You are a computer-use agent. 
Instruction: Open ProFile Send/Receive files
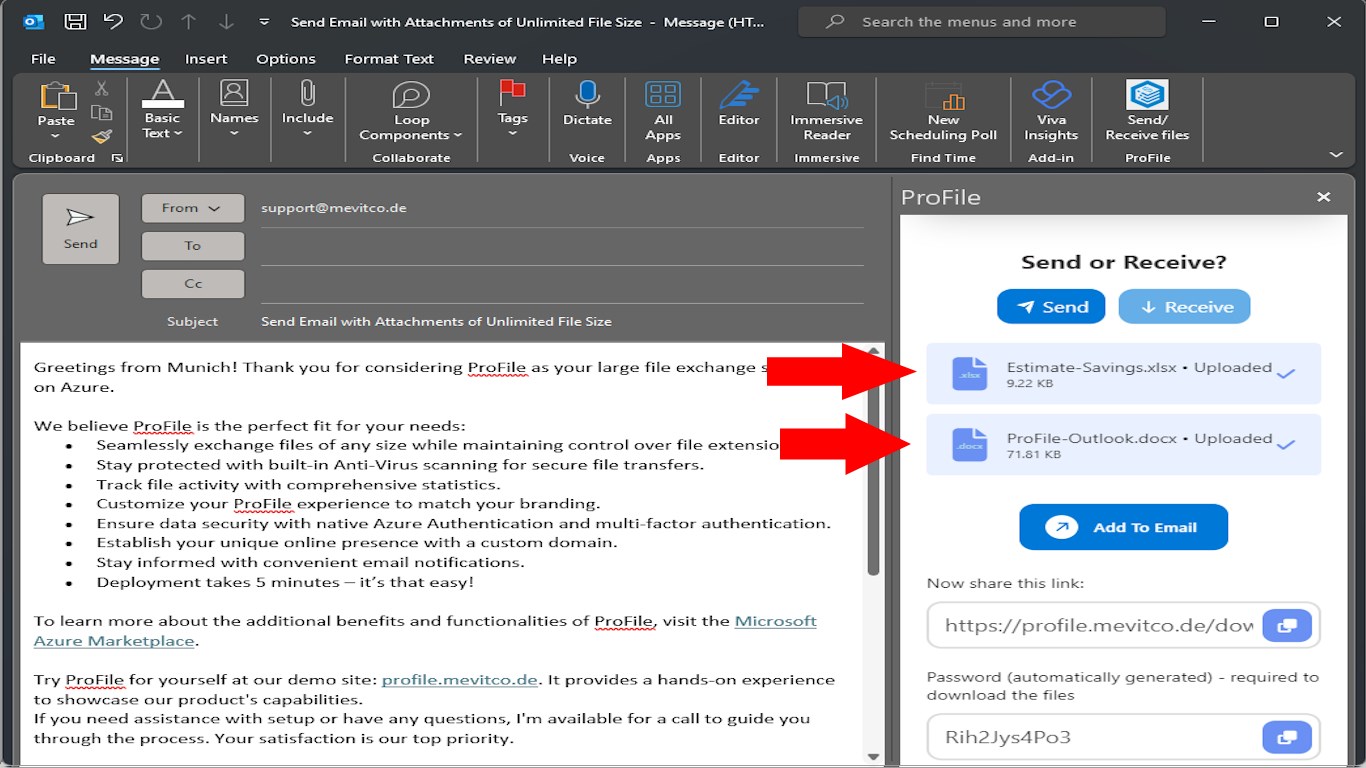pyautogui.click(x=1147, y=111)
